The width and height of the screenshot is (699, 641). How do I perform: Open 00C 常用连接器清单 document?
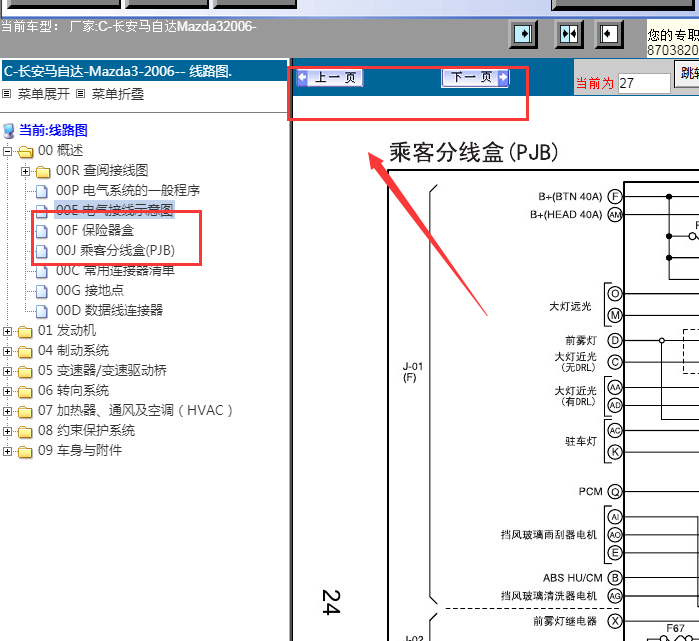coord(115,271)
